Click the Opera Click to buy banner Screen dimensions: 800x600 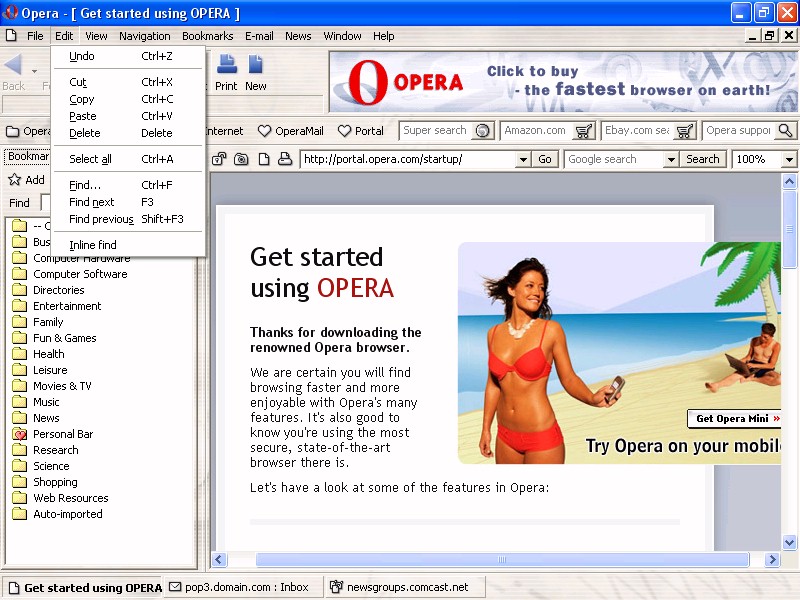[x=563, y=82]
